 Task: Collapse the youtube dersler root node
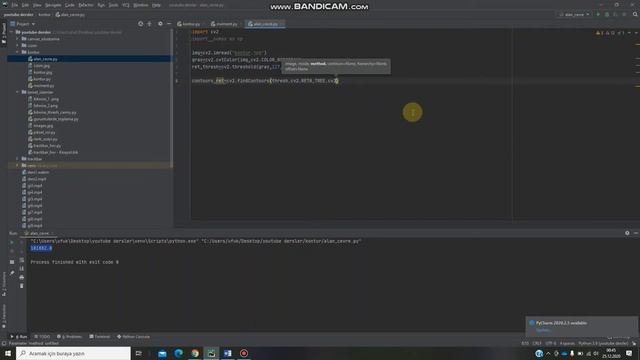12,32
